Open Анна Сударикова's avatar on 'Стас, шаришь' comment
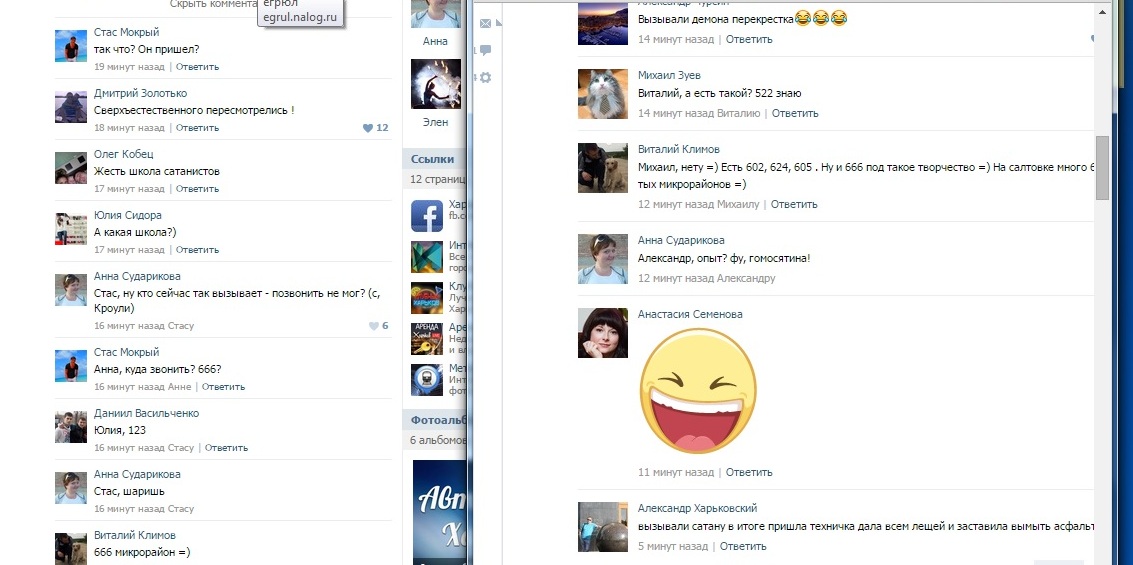Screen dimensions: 1133x565 coord(71,488)
